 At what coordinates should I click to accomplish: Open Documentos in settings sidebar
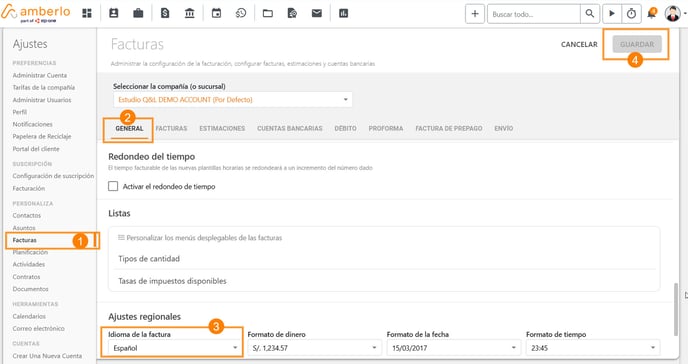coord(30,289)
